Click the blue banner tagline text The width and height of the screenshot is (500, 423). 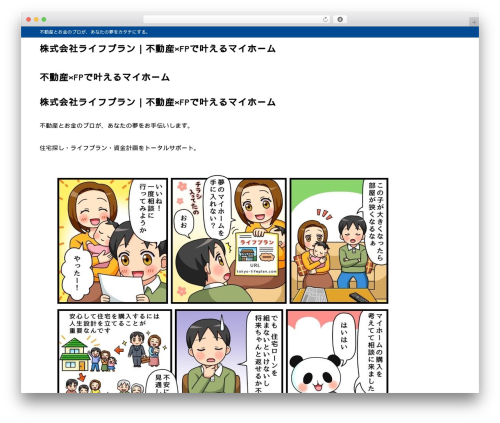94,32
